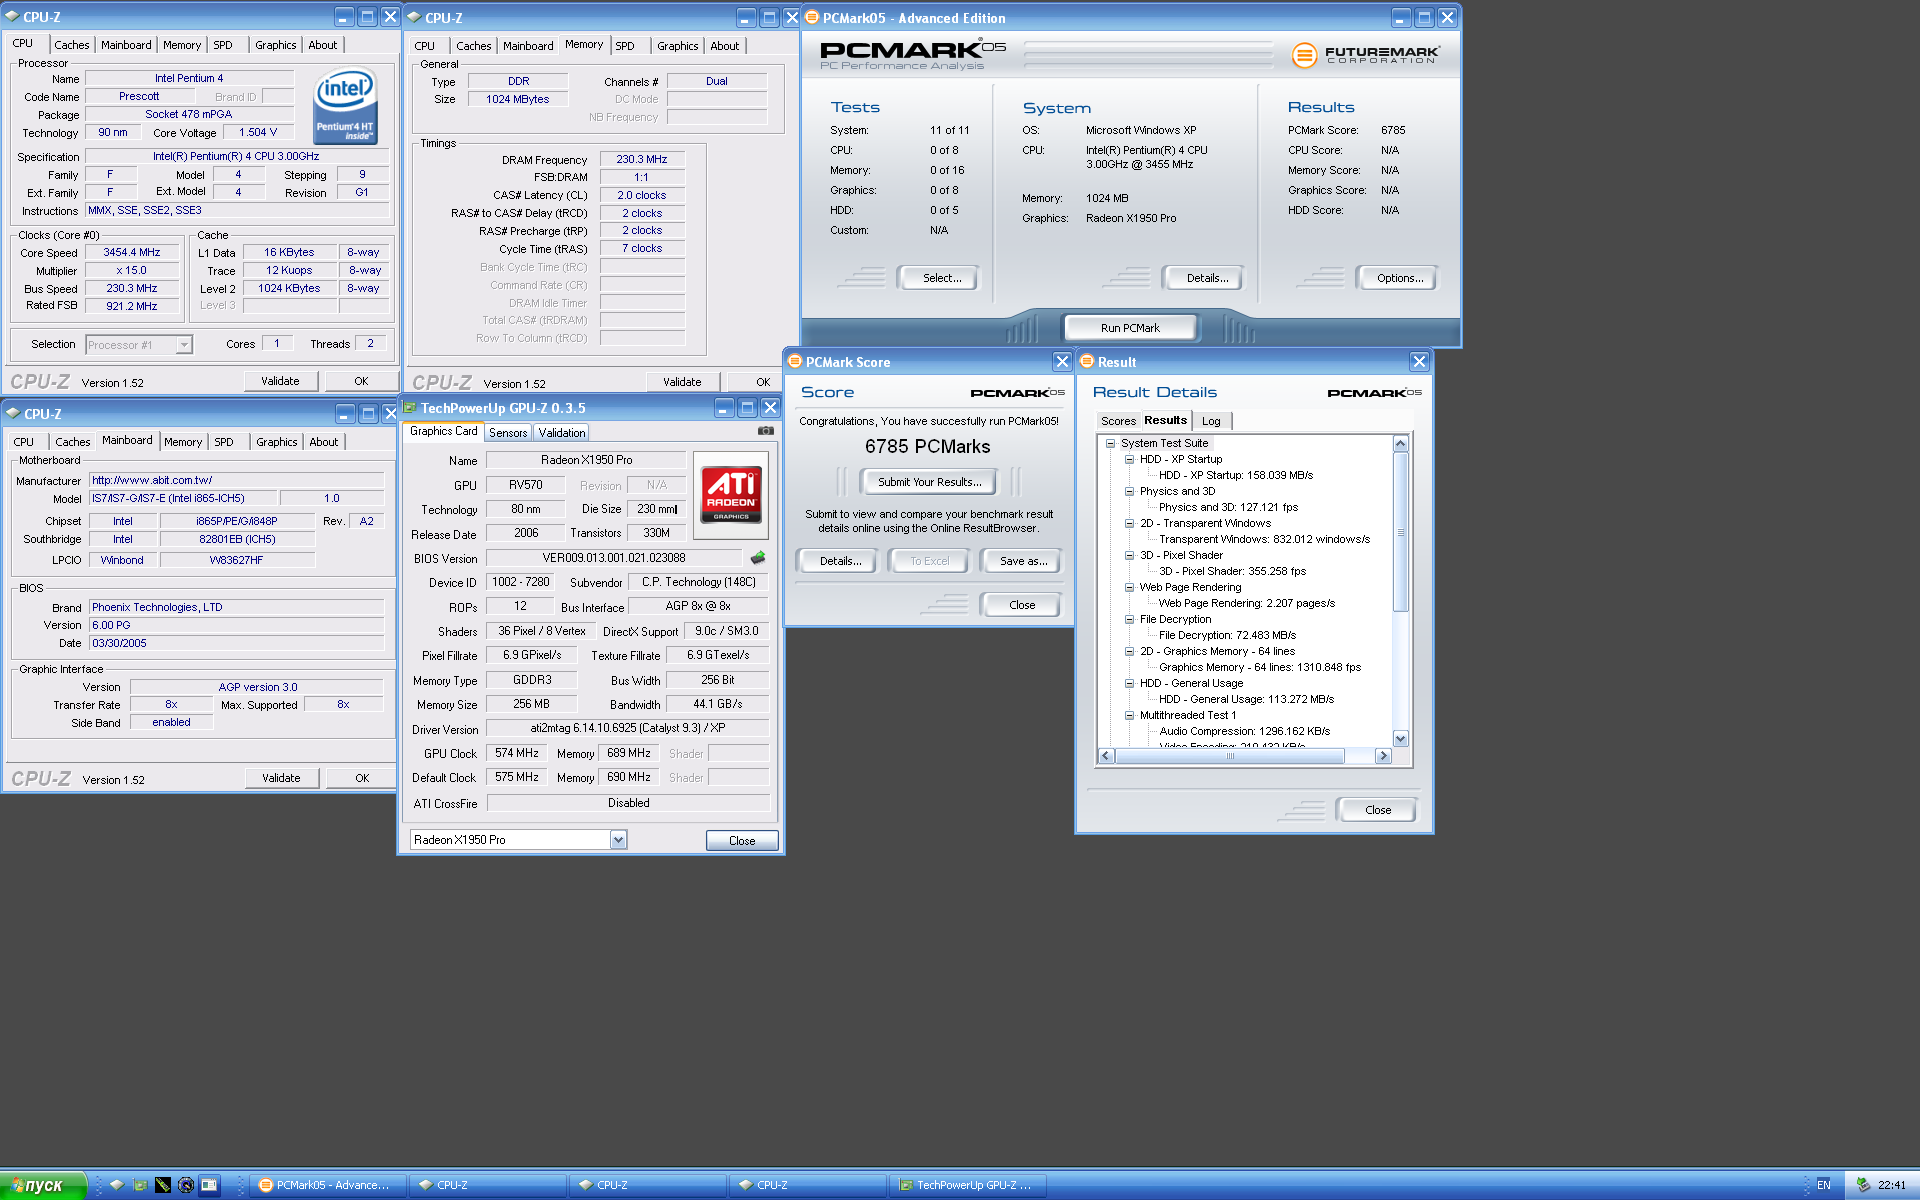Open the Processor #1 selection dropdown
1920x1200 pixels.
(184, 345)
